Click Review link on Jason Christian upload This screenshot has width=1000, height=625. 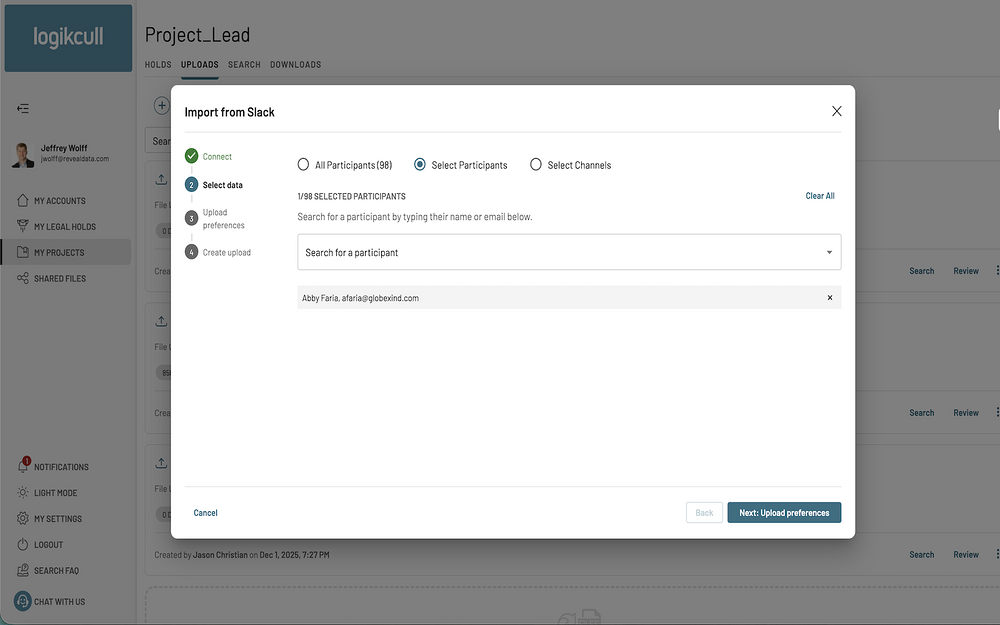966,555
